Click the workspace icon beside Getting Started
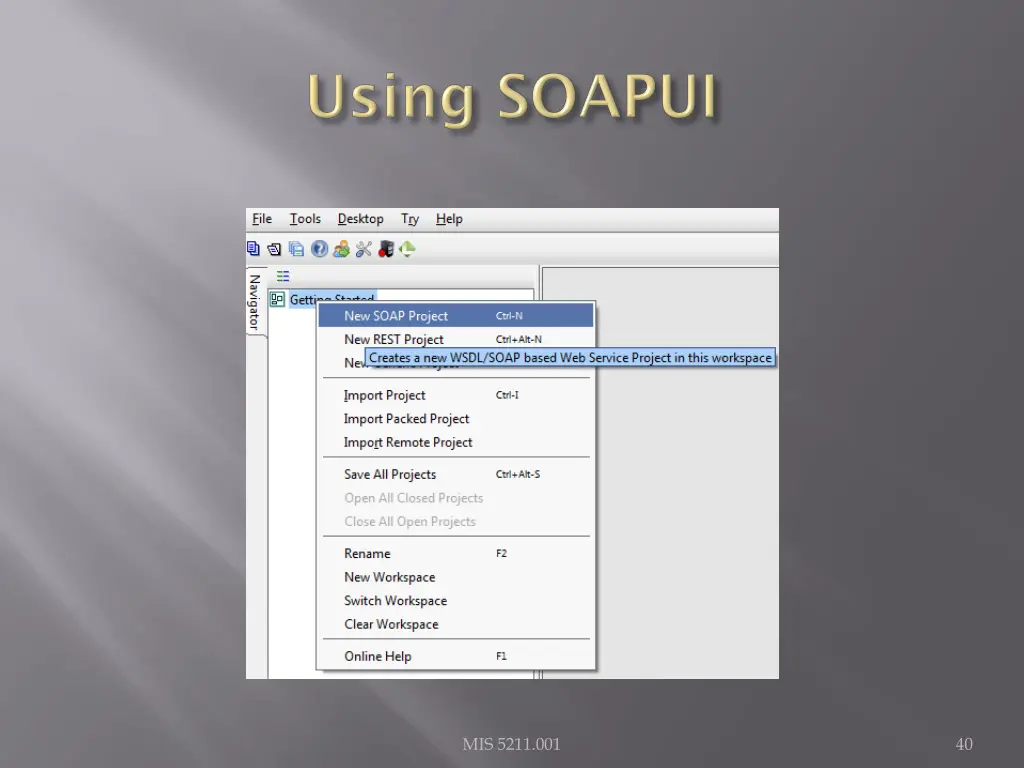 click(x=278, y=299)
